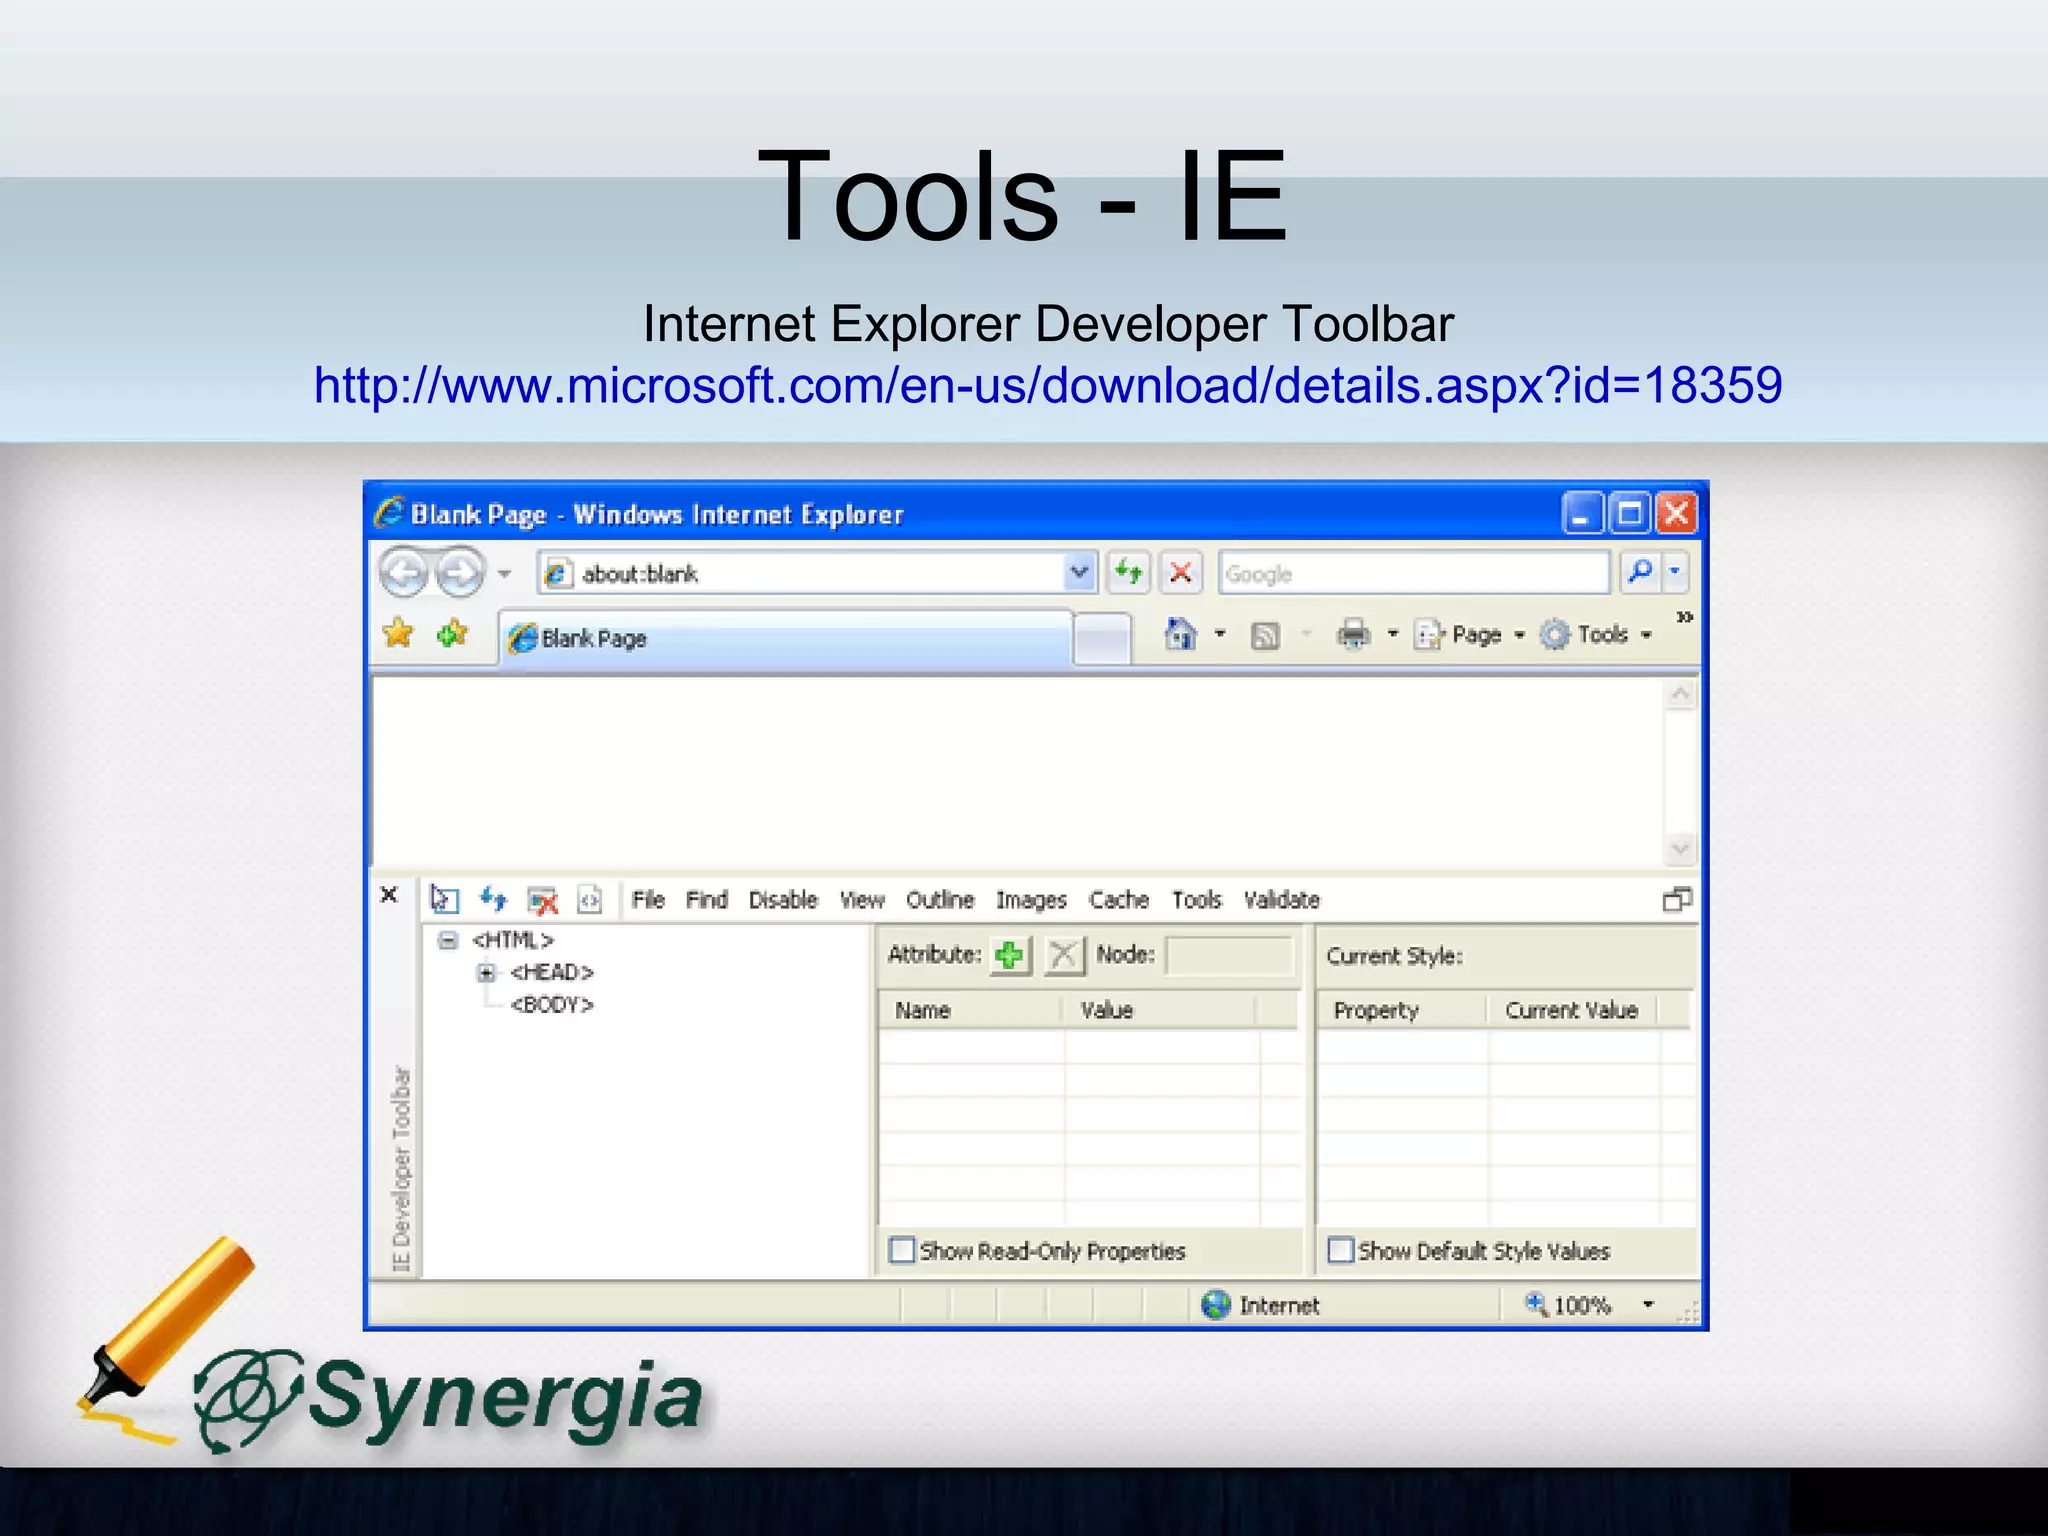Open the Validate menu in developer toolbar
The image size is (2048, 1536).
(x=1281, y=900)
